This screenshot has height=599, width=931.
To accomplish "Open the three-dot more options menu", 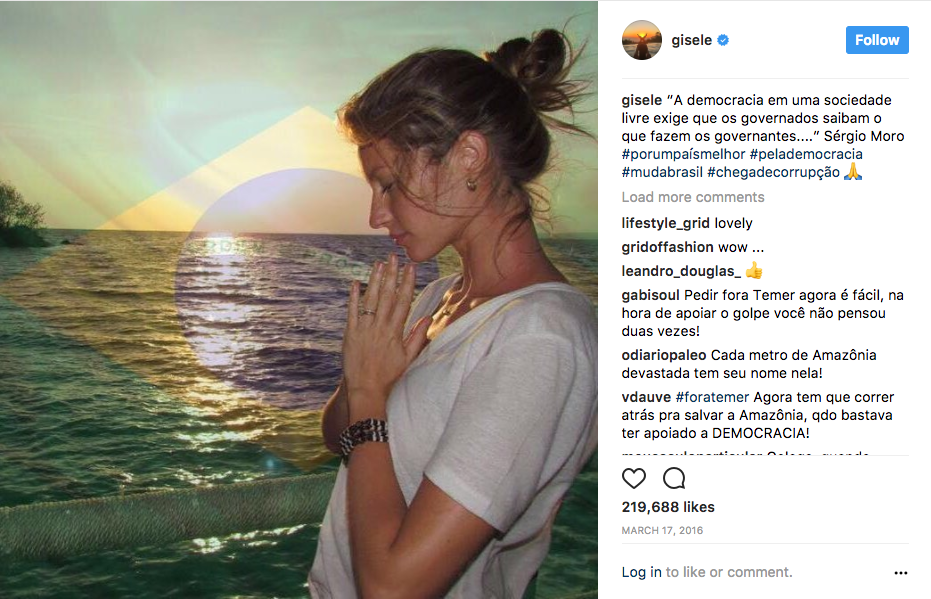I will tap(900, 573).
